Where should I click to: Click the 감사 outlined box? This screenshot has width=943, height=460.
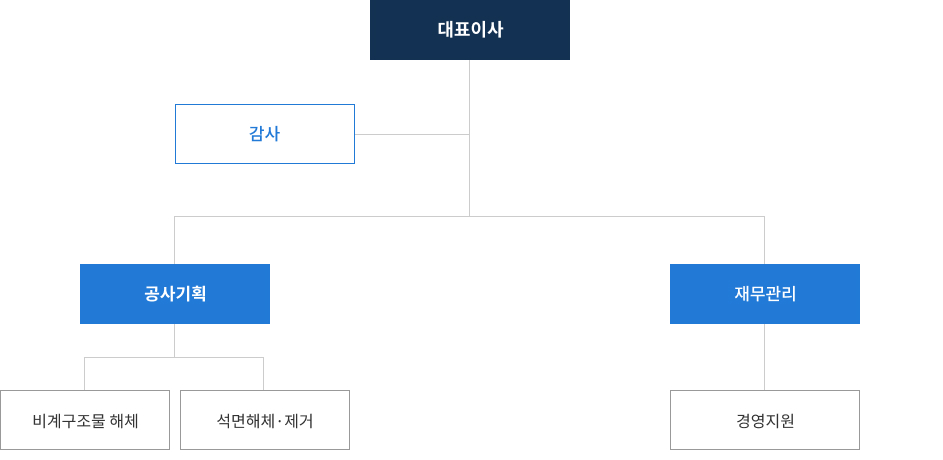click(x=265, y=134)
